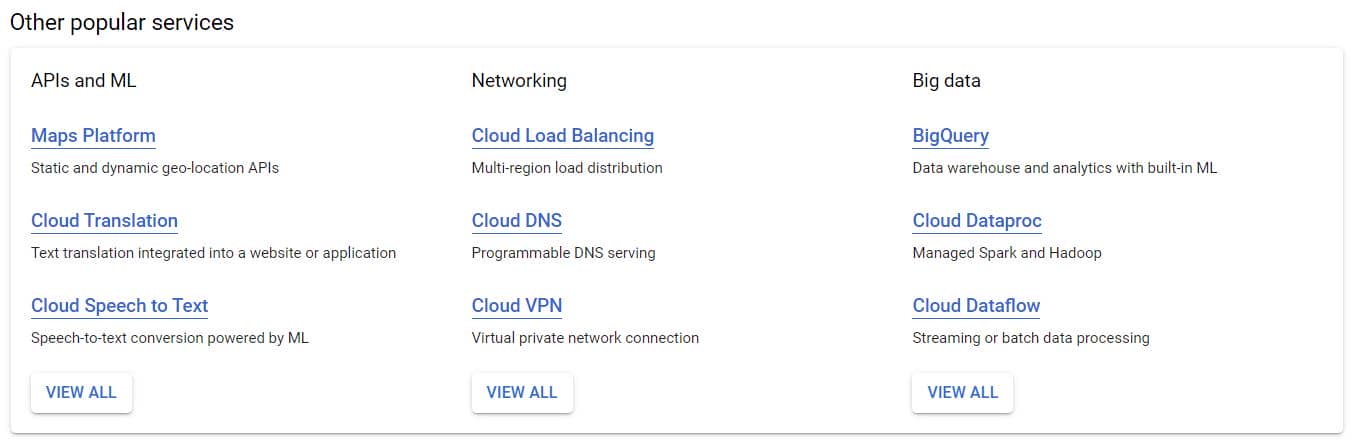This screenshot has height=444, width=1353.
Task: Click the 'Big data' column title
Action: tap(946, 81)
